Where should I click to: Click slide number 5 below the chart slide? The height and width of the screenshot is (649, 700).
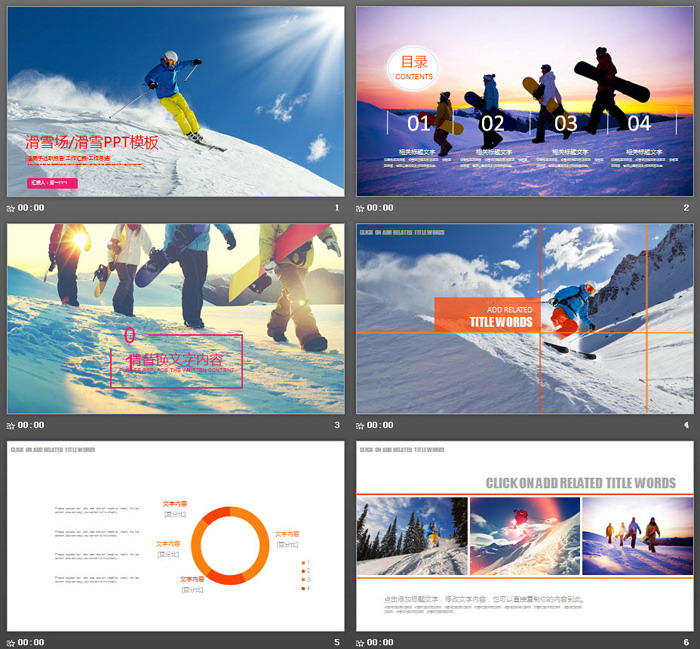click(x=337, y=643)
